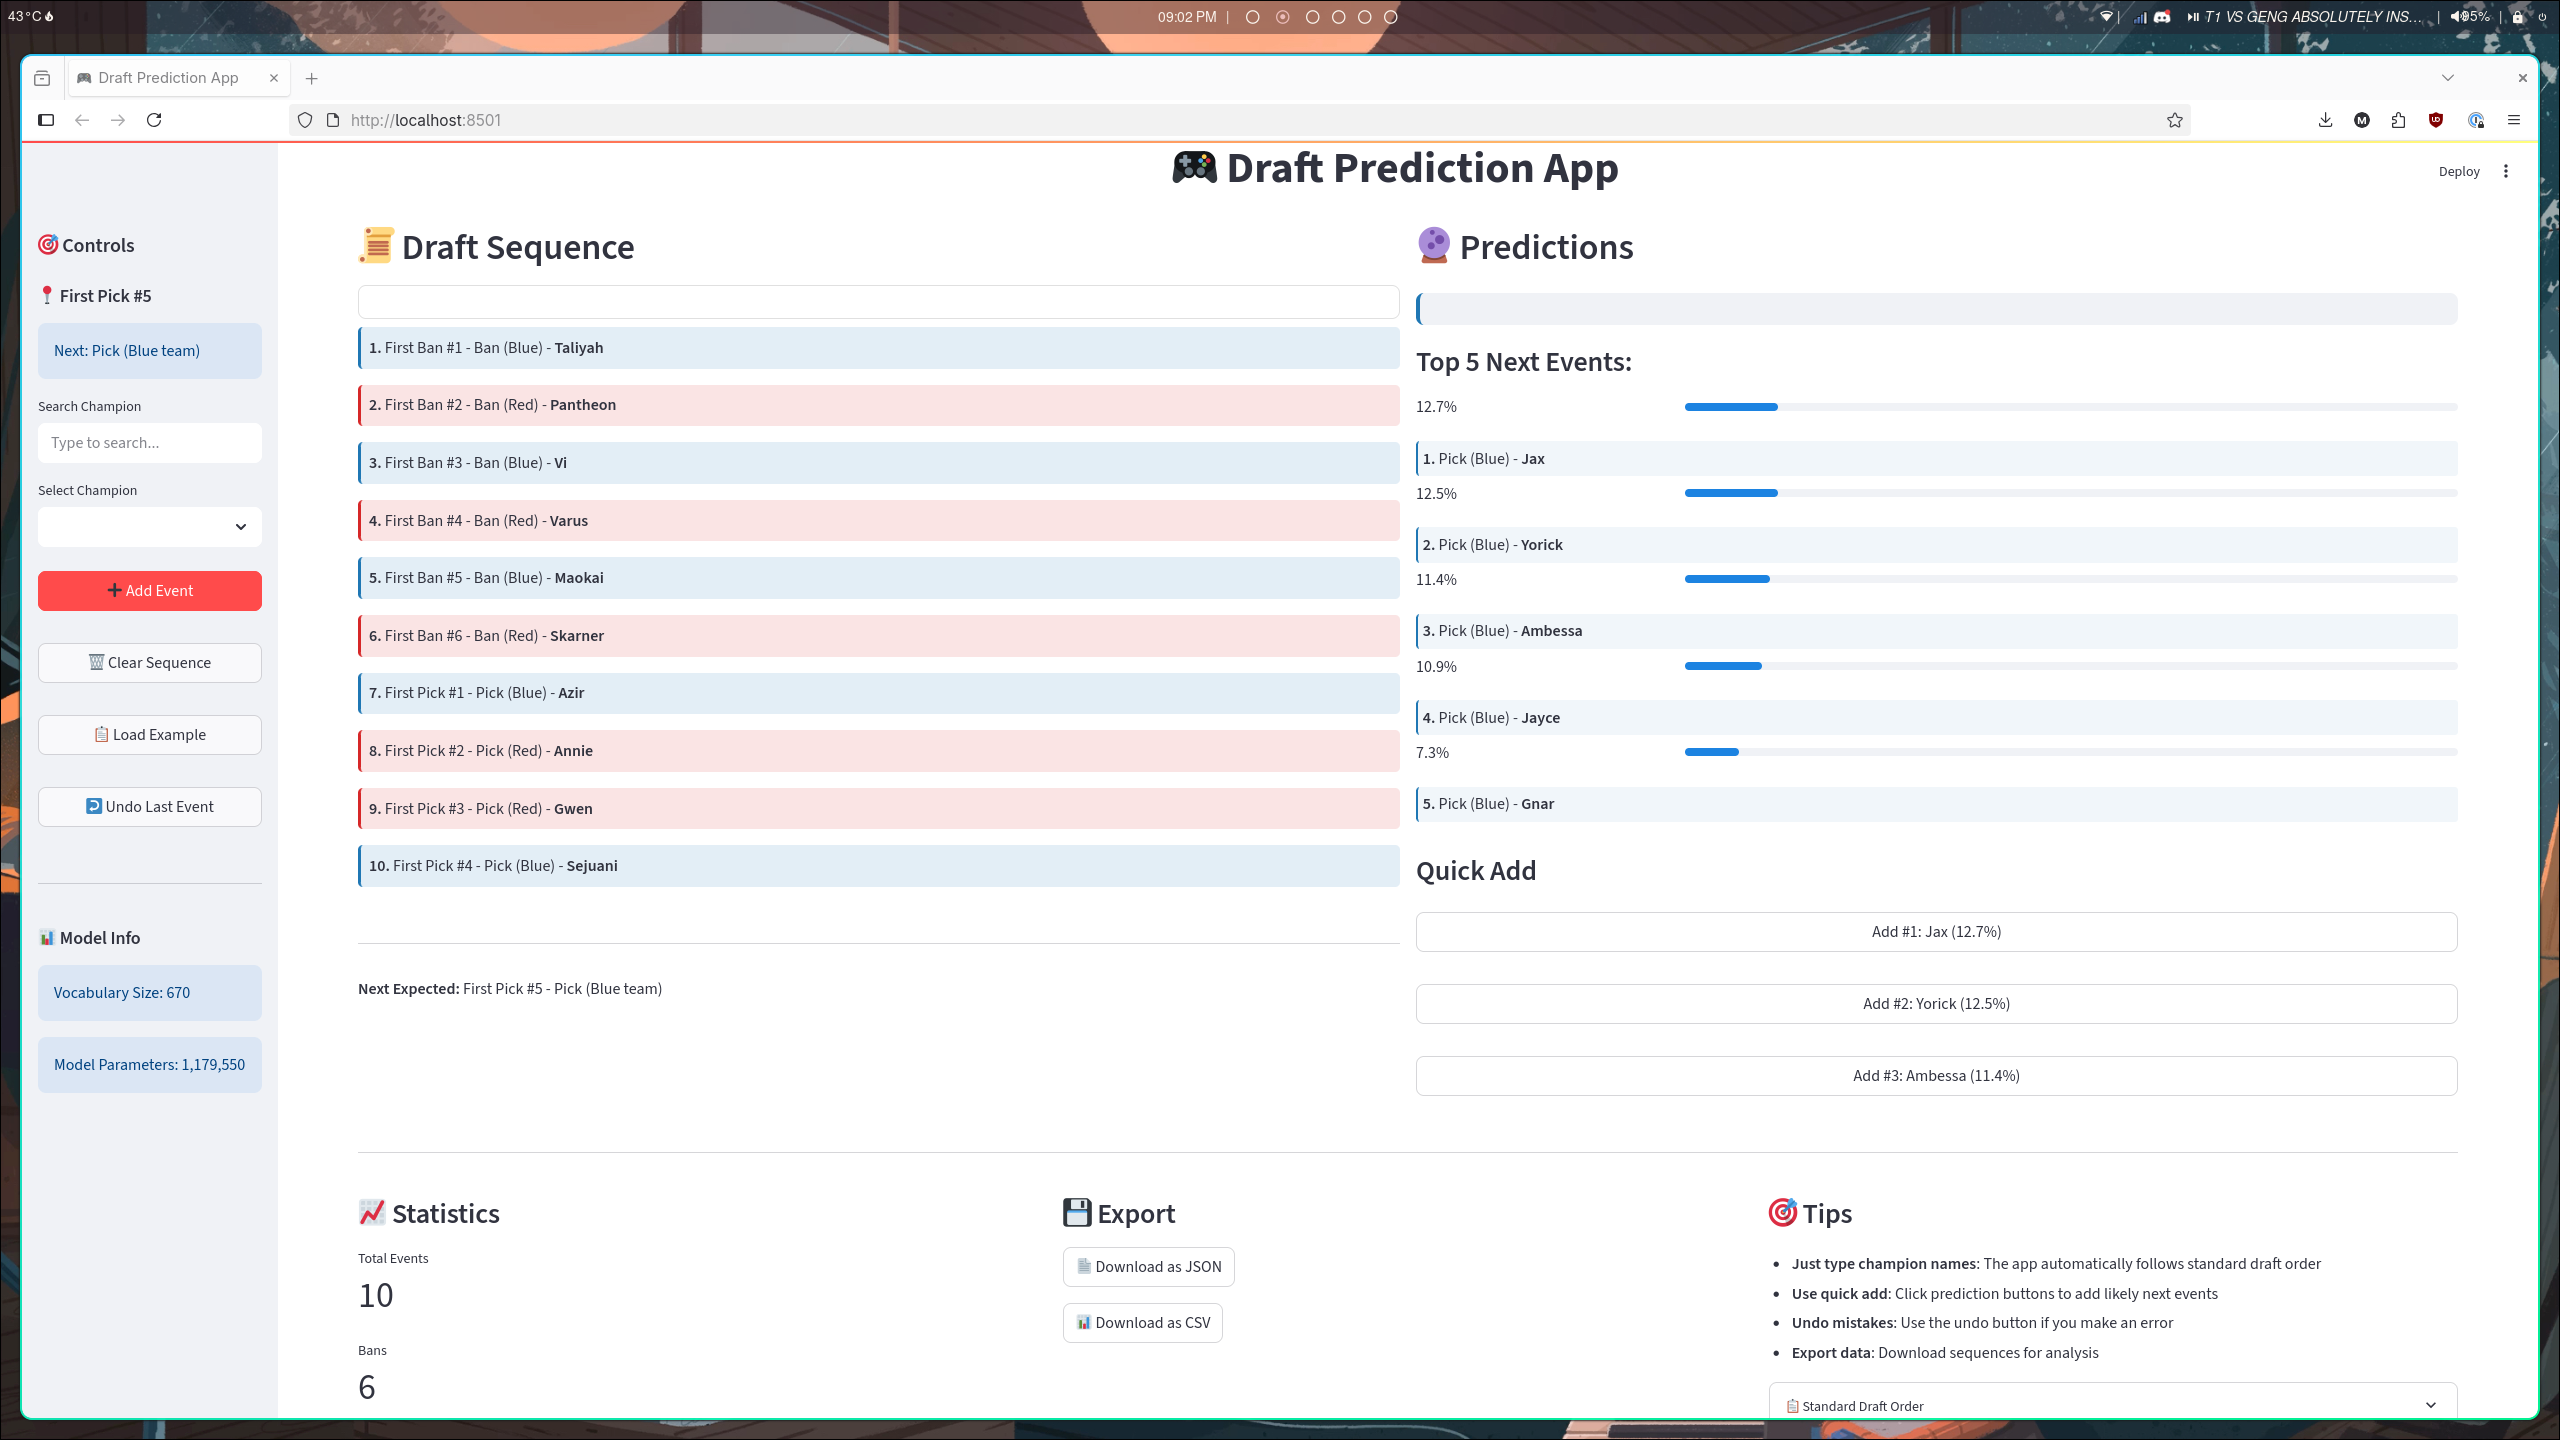Image resolution: width=2560 pixels, height=1440 pixels.
Task: Quick add #3 Ambessa (11.4%)
Action: pos(1936,1076)
